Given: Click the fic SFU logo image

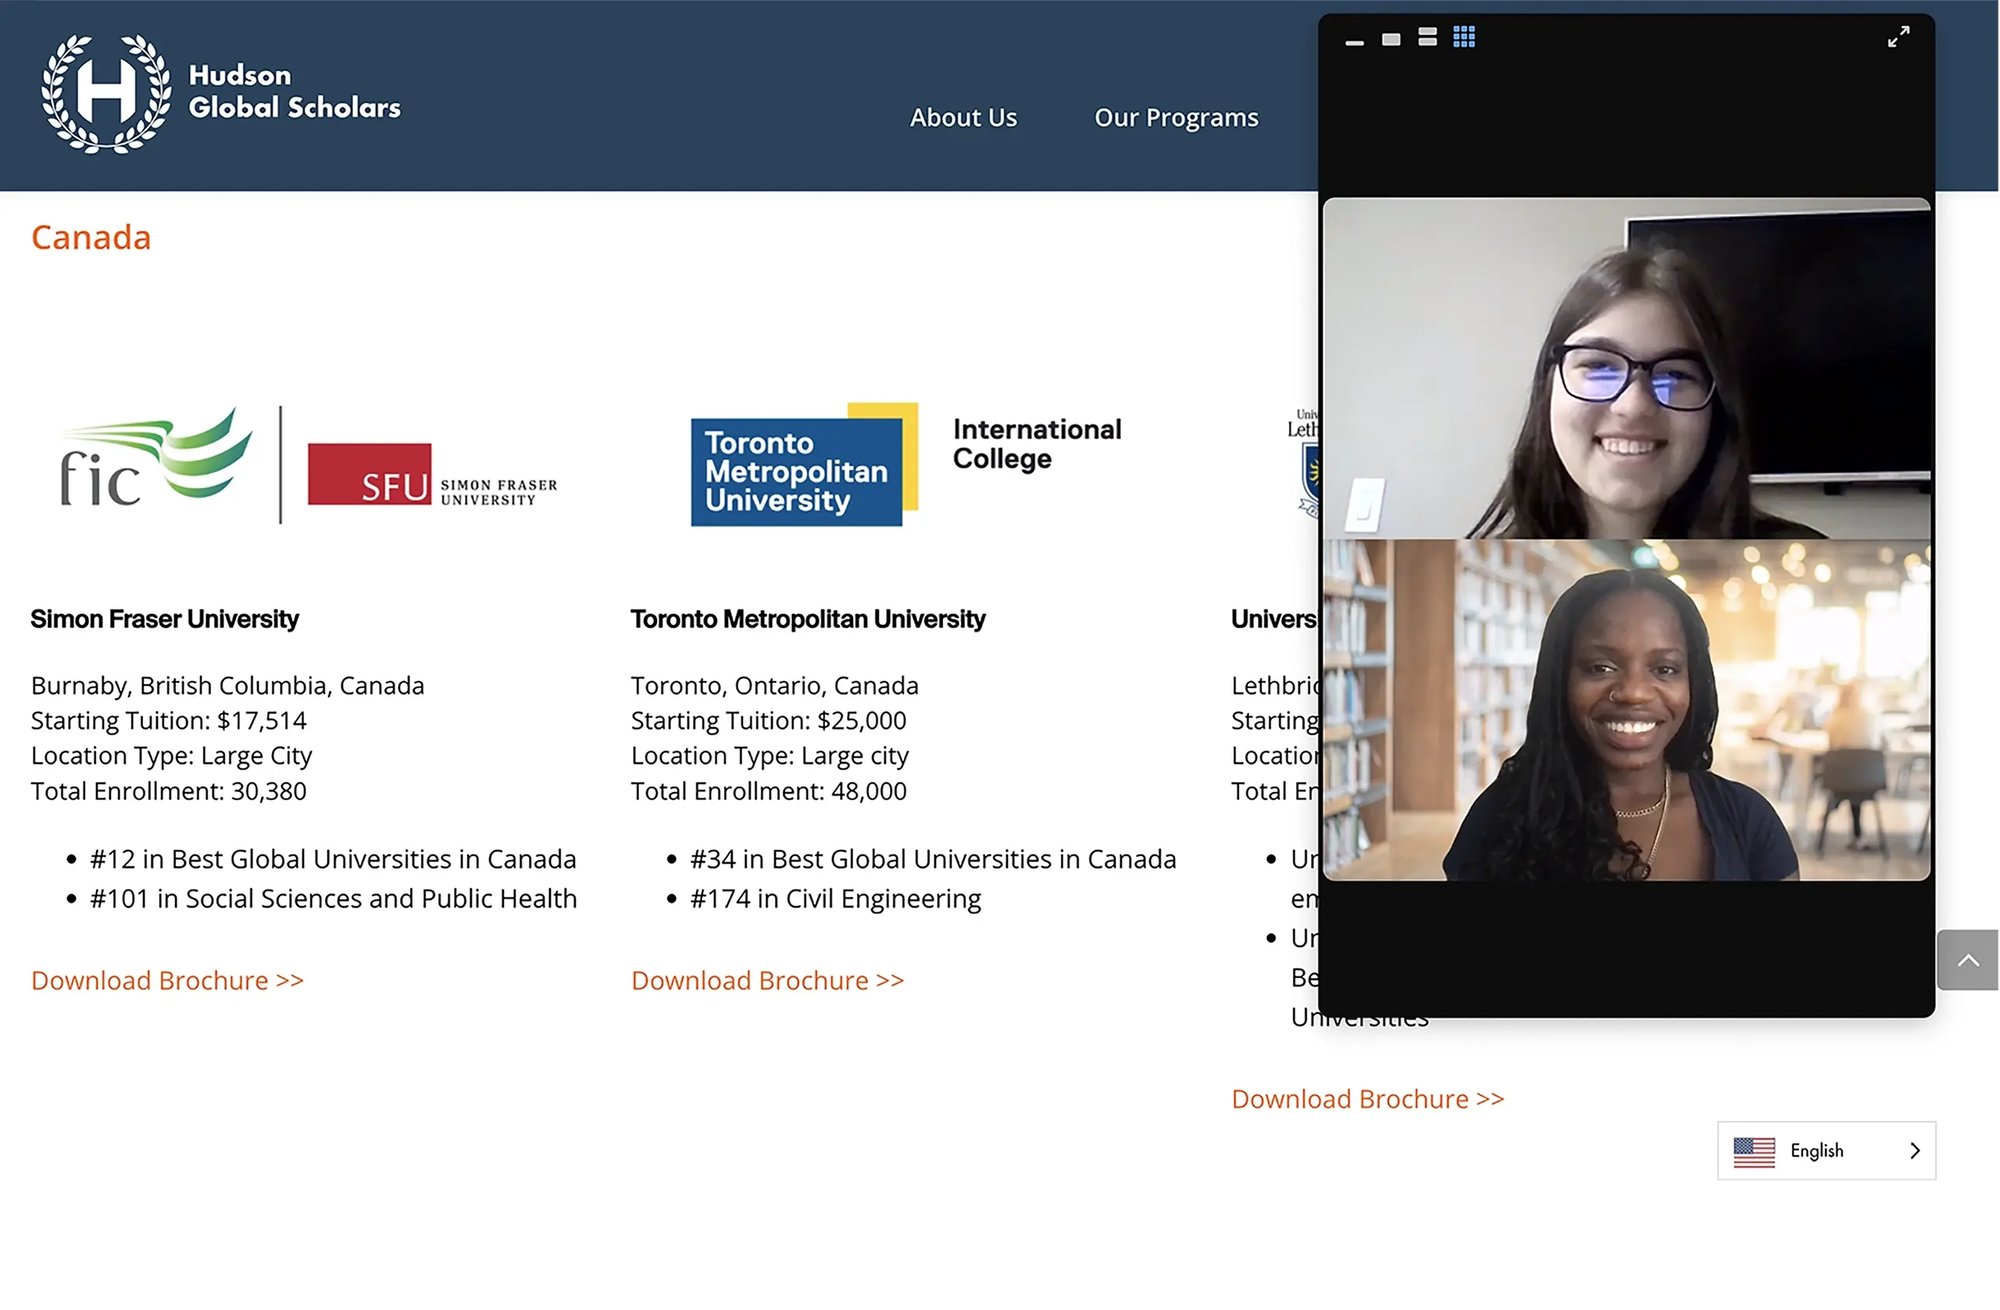Looking at the screenshot, I should pos(308,464).
